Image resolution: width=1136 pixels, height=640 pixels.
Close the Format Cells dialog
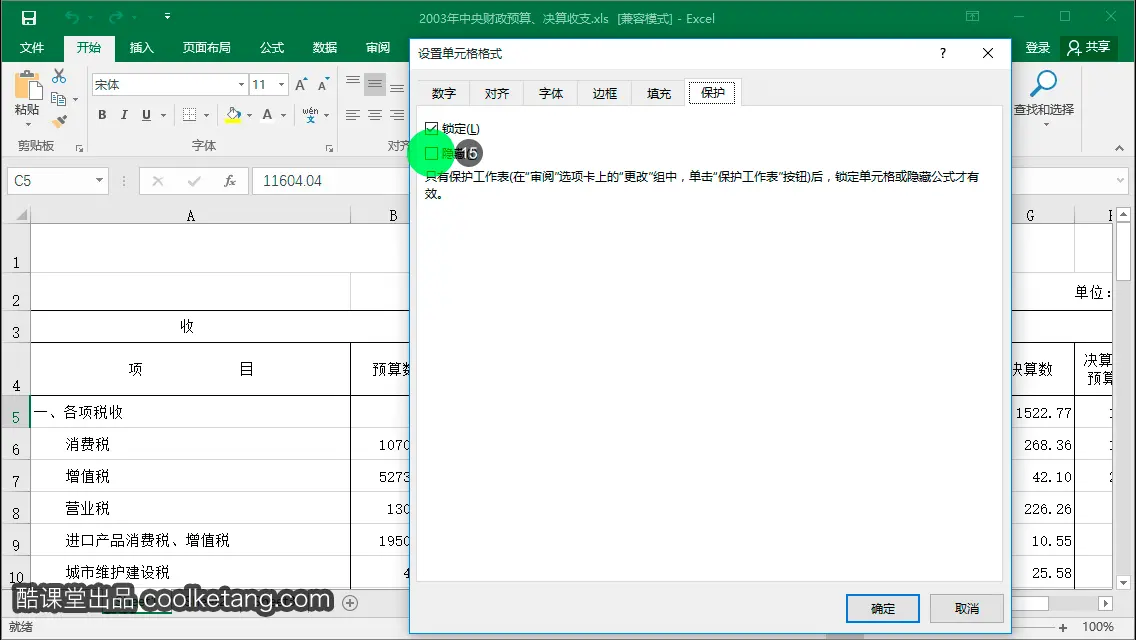click(987, 53)
